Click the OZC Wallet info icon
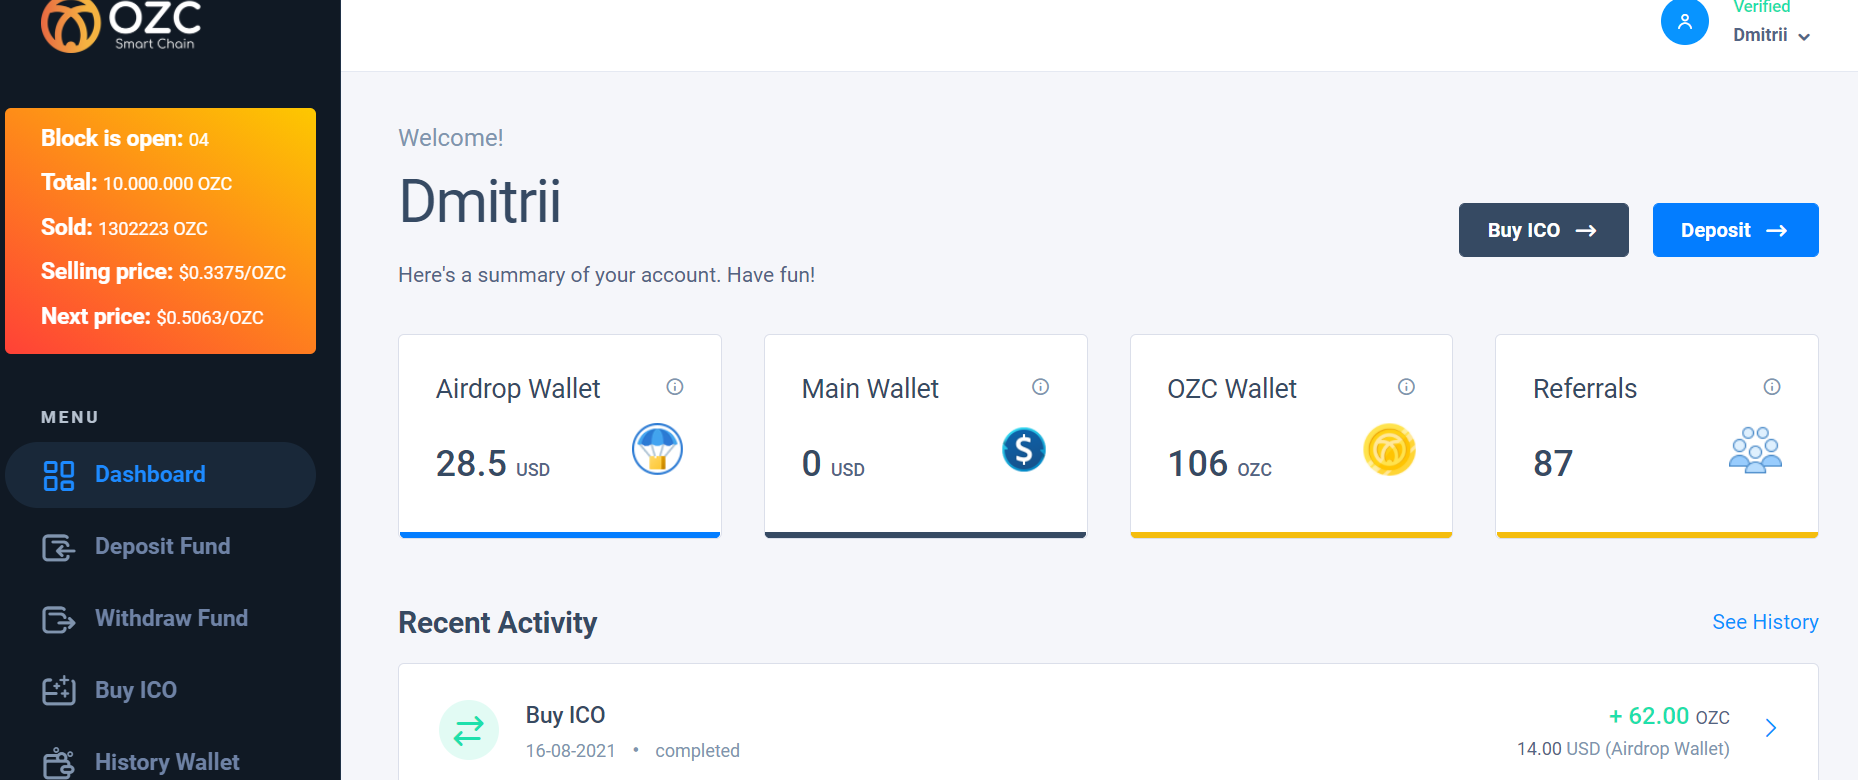 pyautogui.click(x=1406, y=387)
